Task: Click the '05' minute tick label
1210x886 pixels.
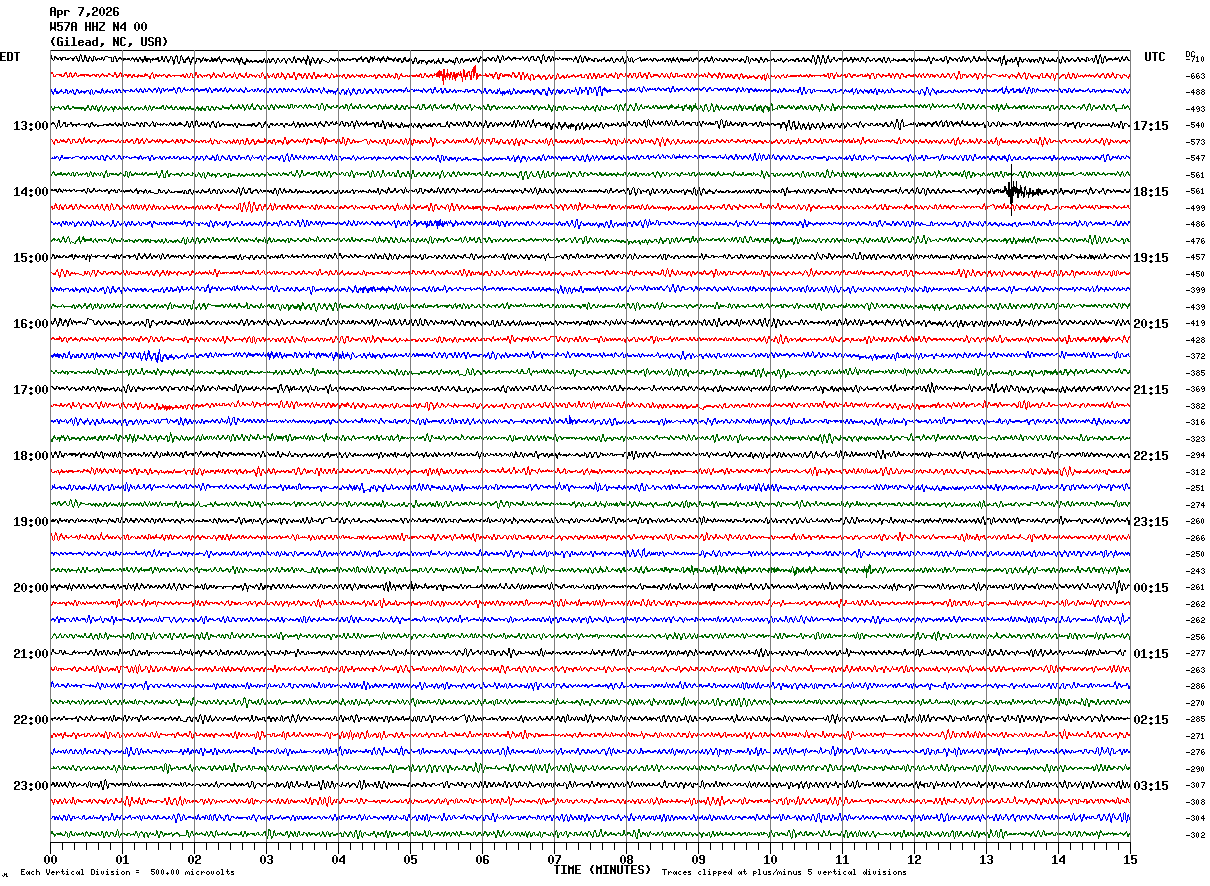Action: [x=410, y=859]
